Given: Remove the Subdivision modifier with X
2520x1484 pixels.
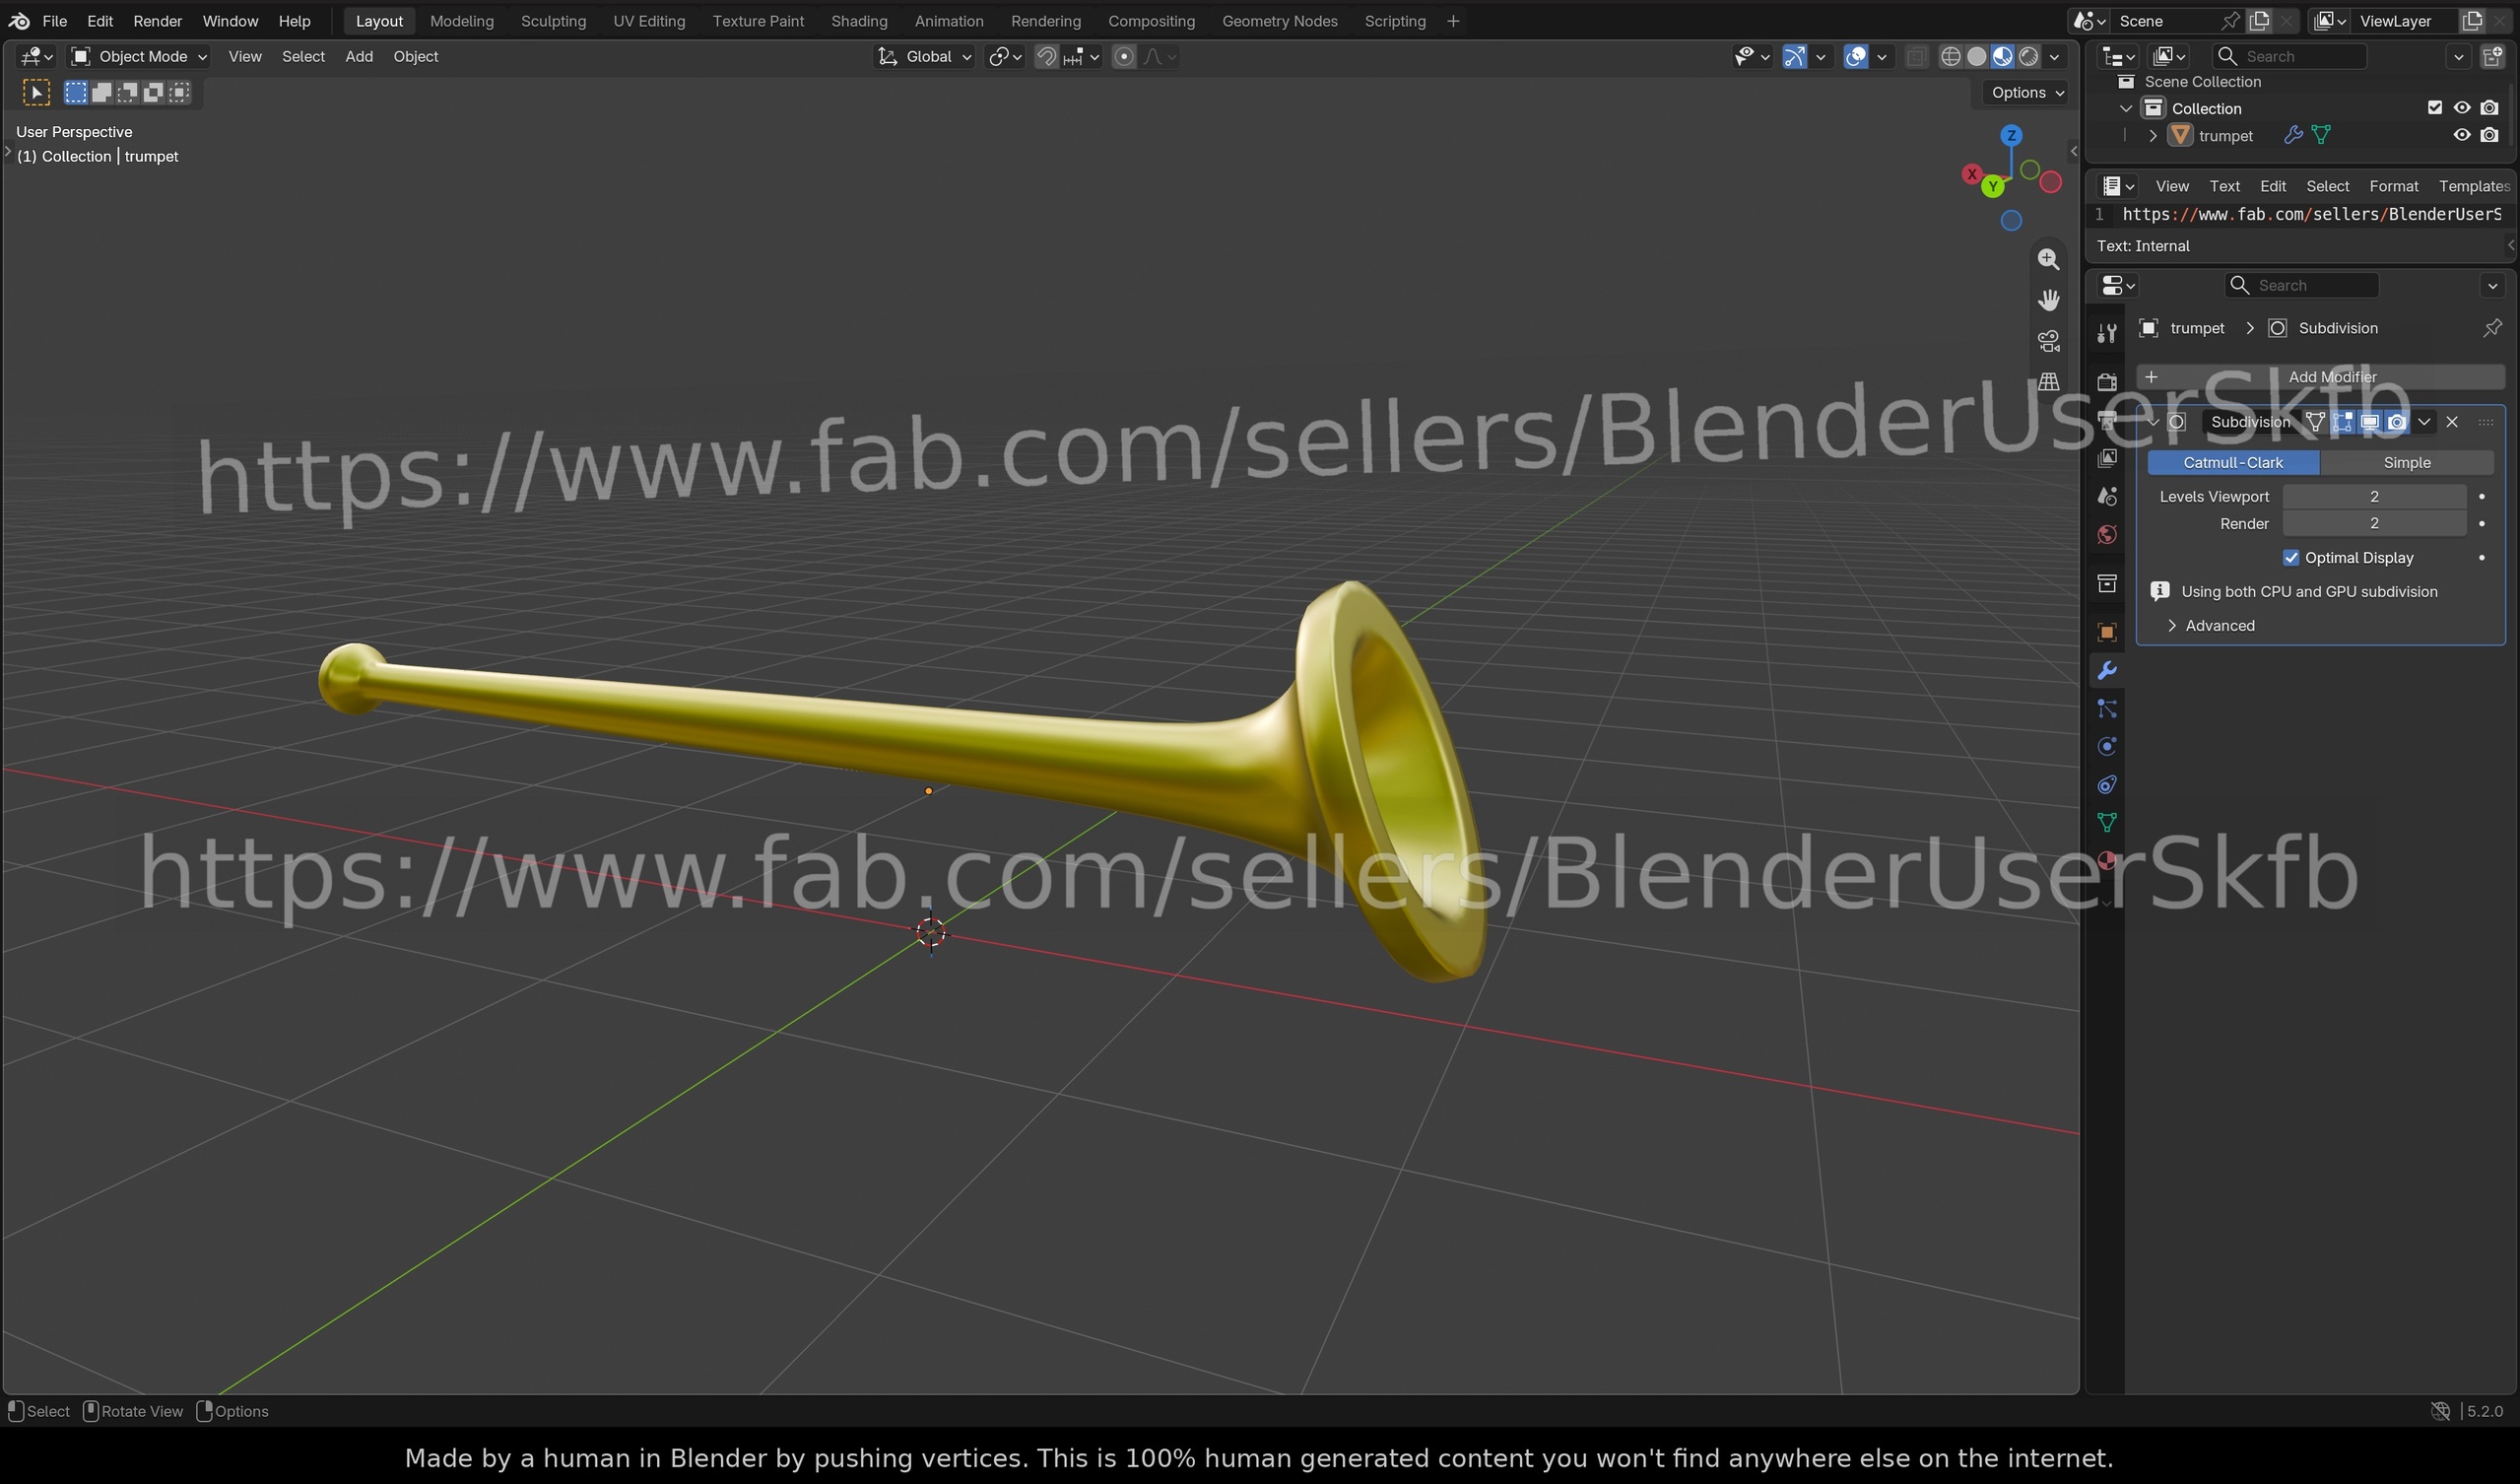Looking at the screenshot, I should [x=2451, y=422].
